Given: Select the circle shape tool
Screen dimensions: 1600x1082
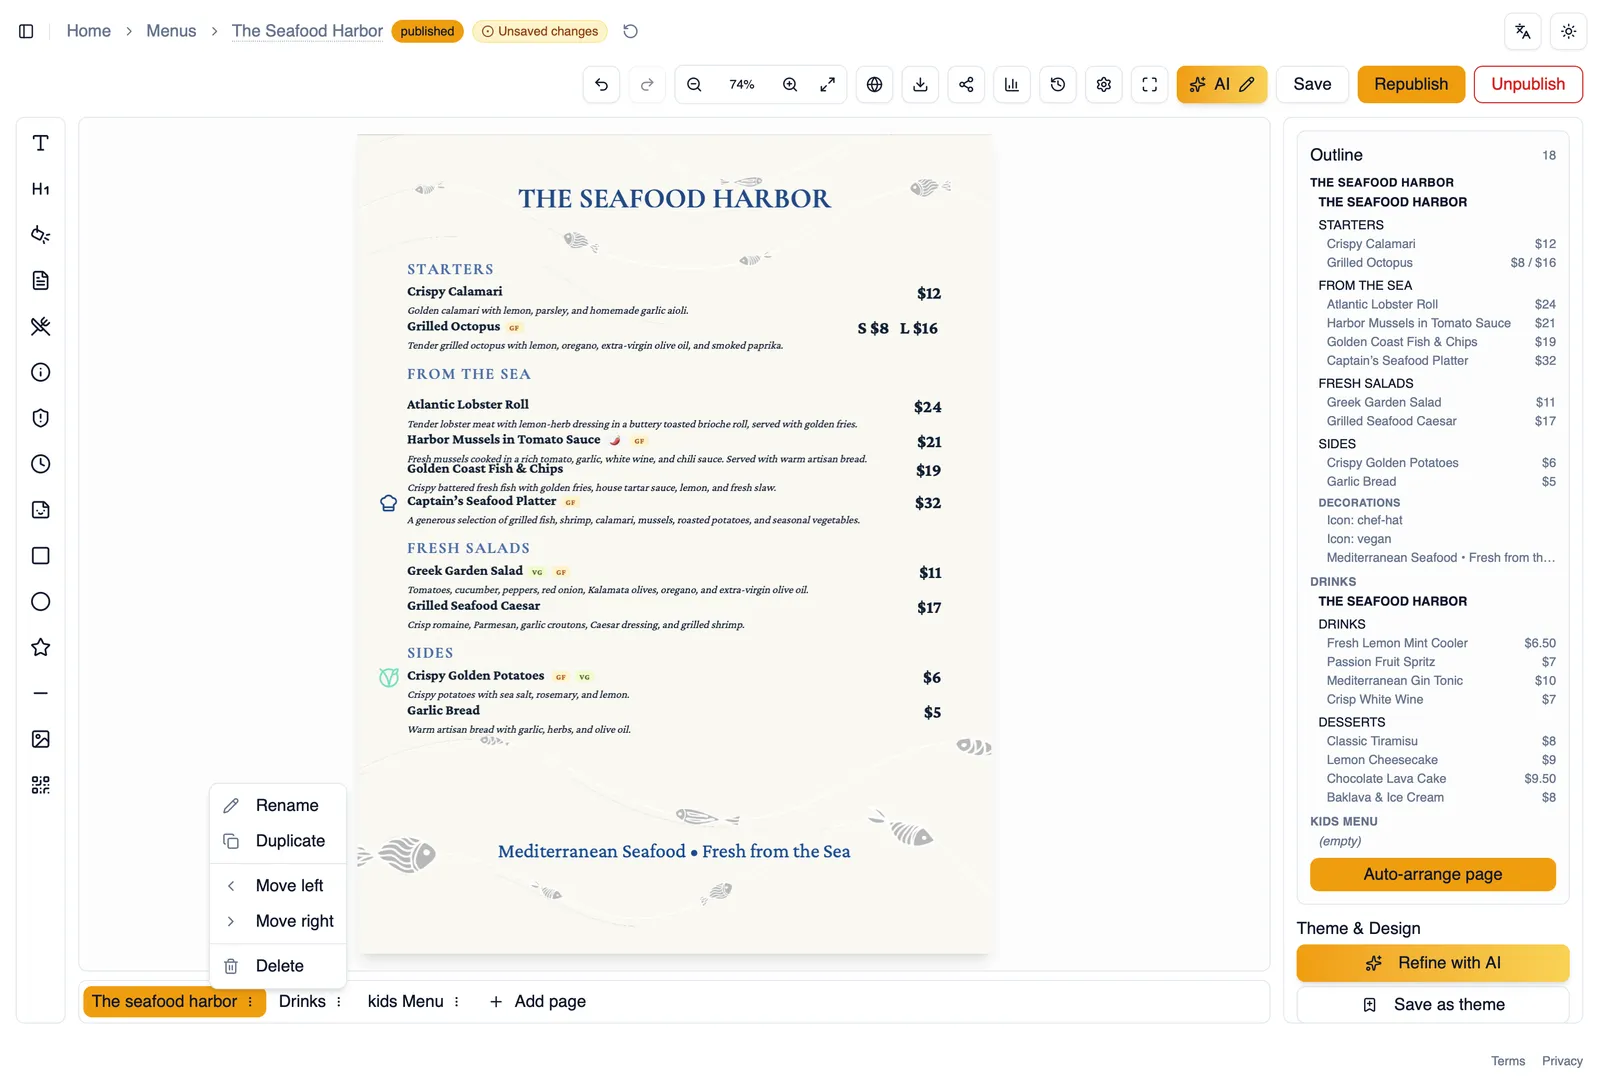Looking at the screenshot, I should 40,602.
